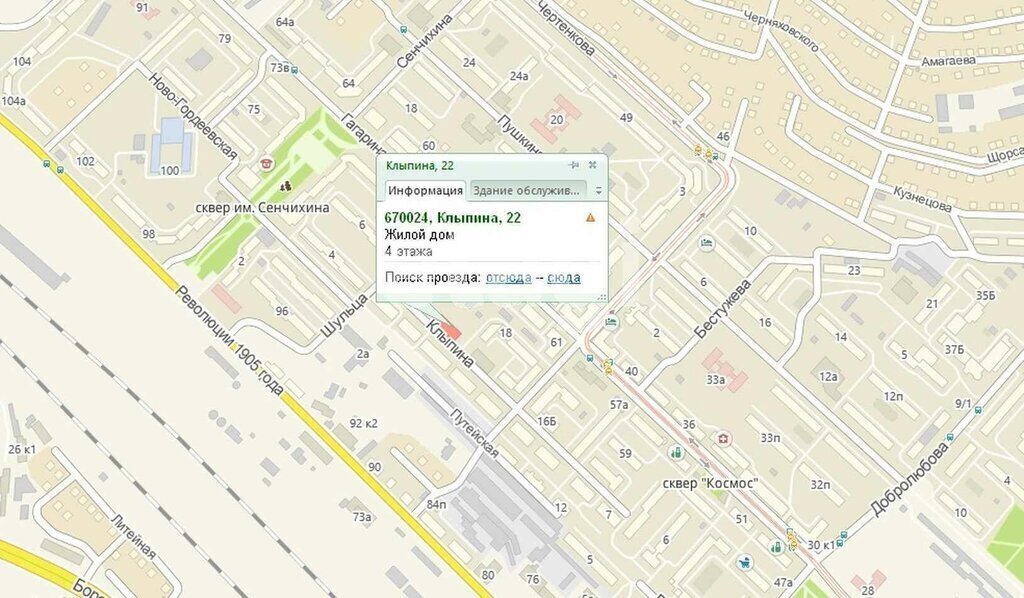The image size is (1024, 598).
Task: Click the hotel bed icon near building 10
Action: pyautogui.click(x=708, y=243)
